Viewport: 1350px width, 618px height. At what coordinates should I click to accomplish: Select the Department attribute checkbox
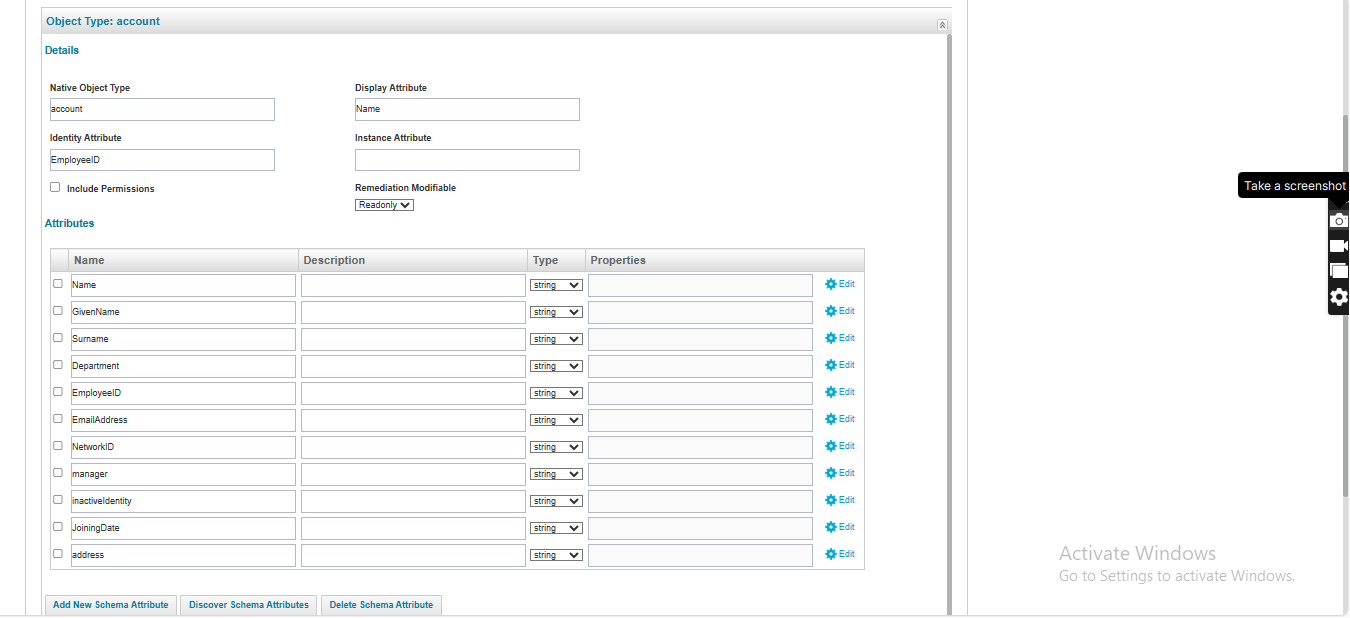(58, 365)
